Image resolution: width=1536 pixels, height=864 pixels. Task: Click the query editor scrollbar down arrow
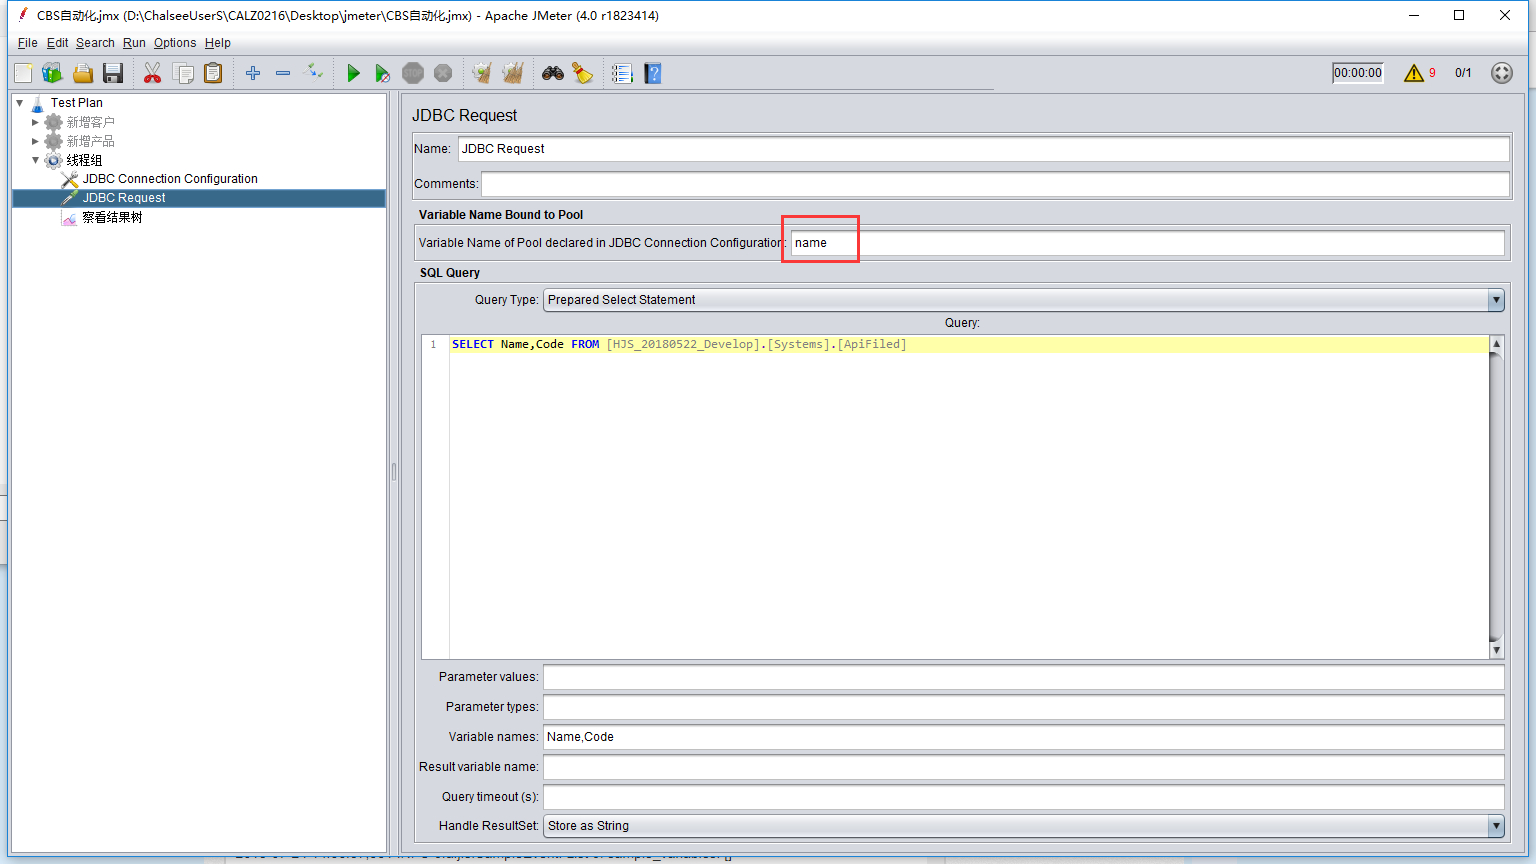pos(1496,651)
